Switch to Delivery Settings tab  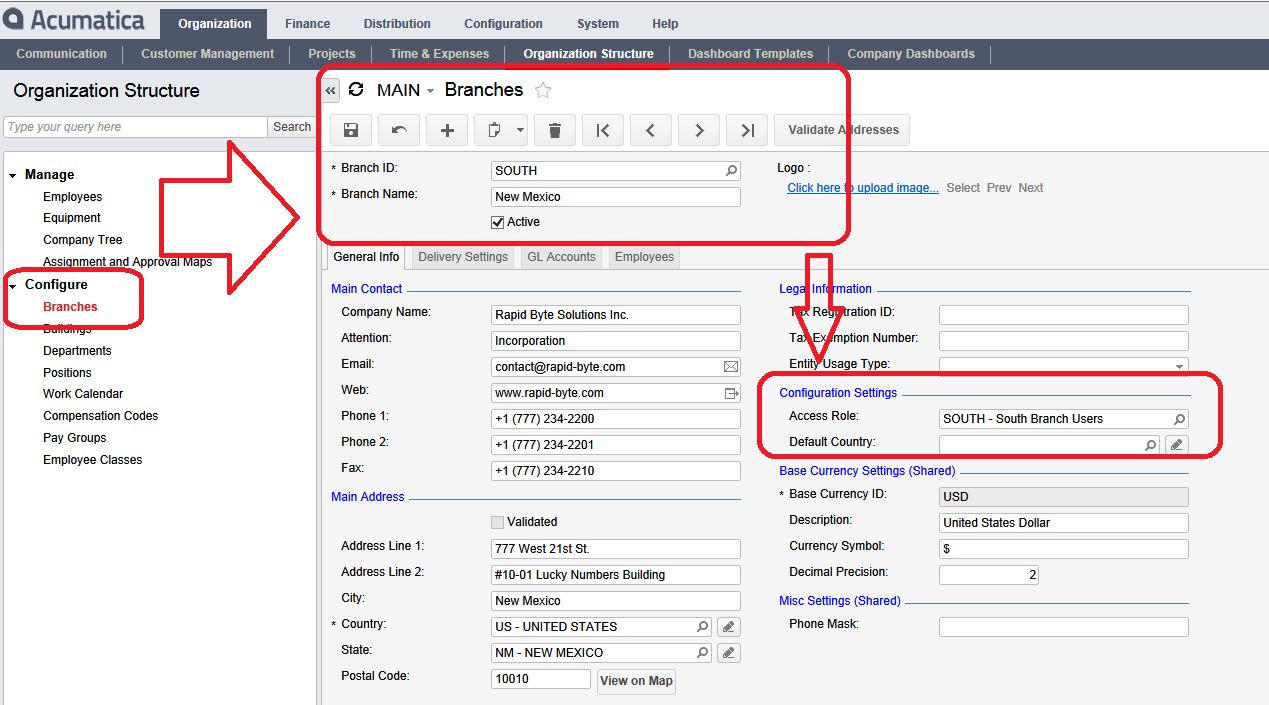463,257
